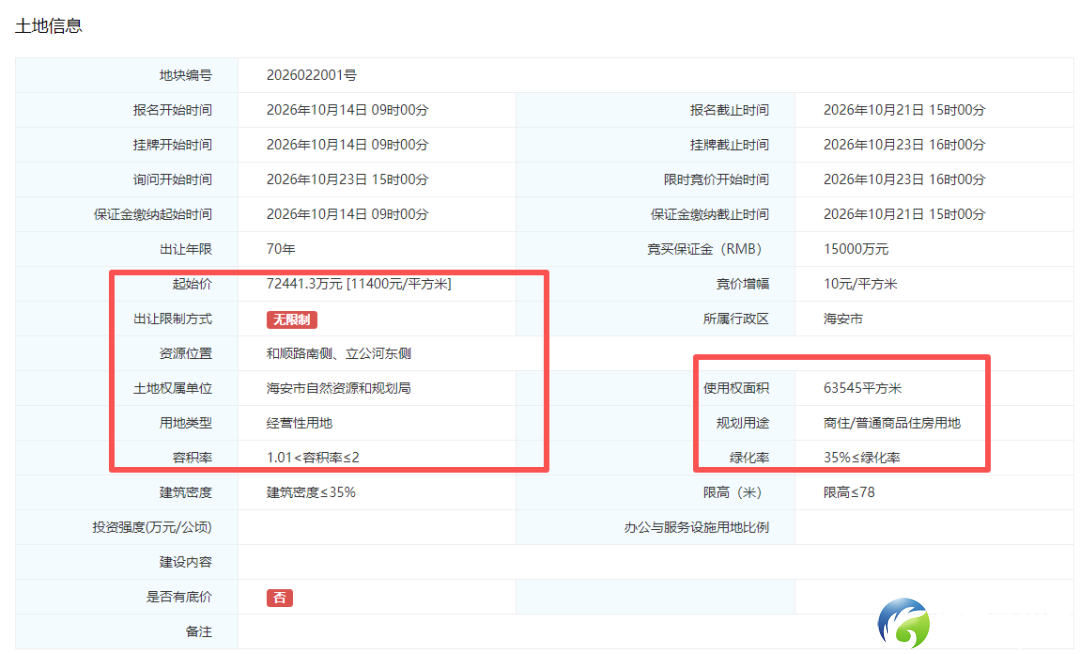This screenshot has height=654, width=1080.
Task: Click the '15000万元' deposit value
Action: (856, 249)
